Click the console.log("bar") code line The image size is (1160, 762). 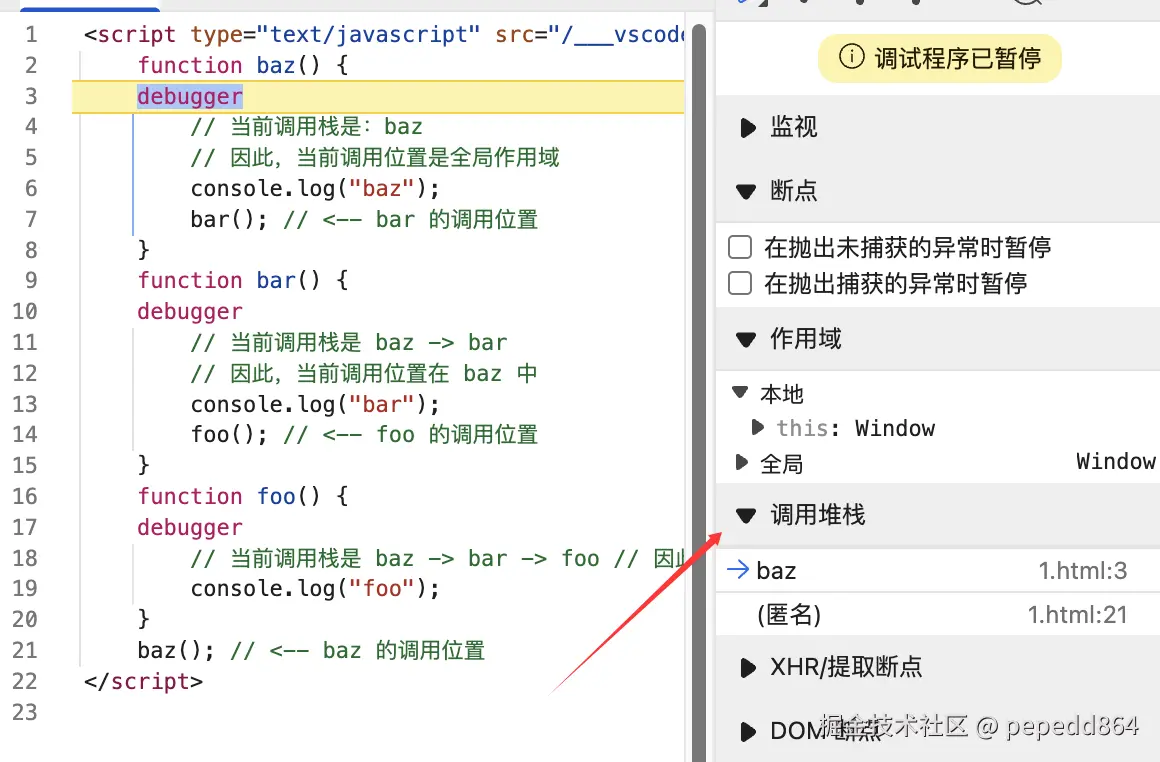tap(314, 404)
